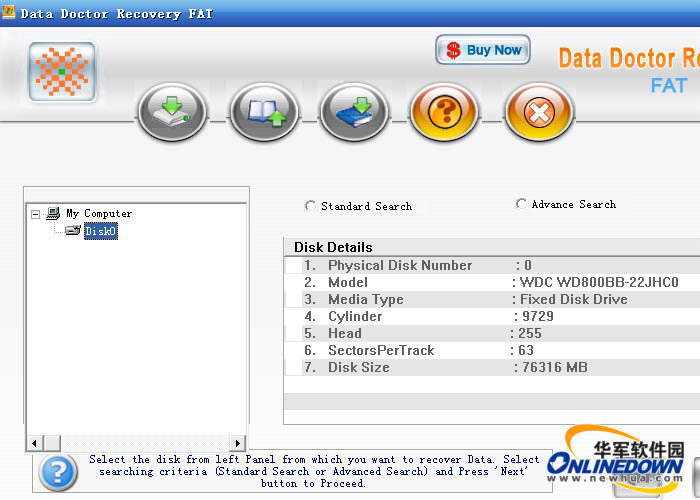Select the Standard Search radio button

coord(310,206)
